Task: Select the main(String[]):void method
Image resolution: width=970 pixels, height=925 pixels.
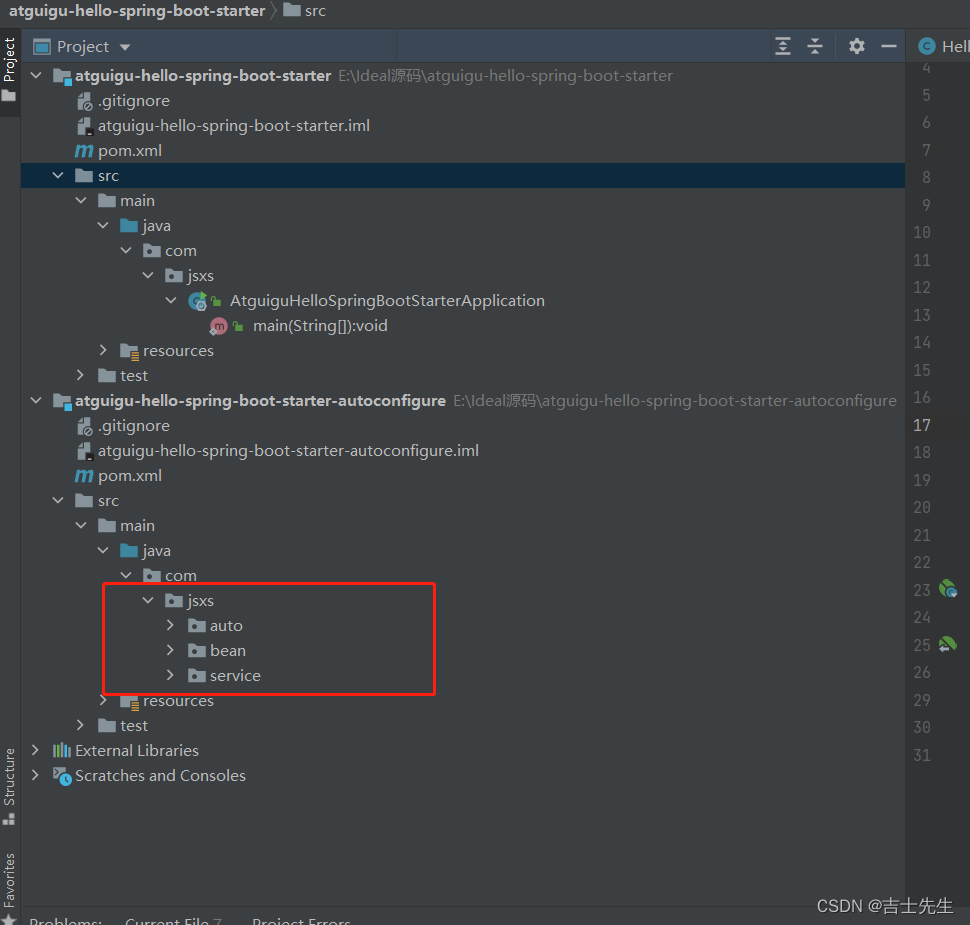Action: pos(320,325)
